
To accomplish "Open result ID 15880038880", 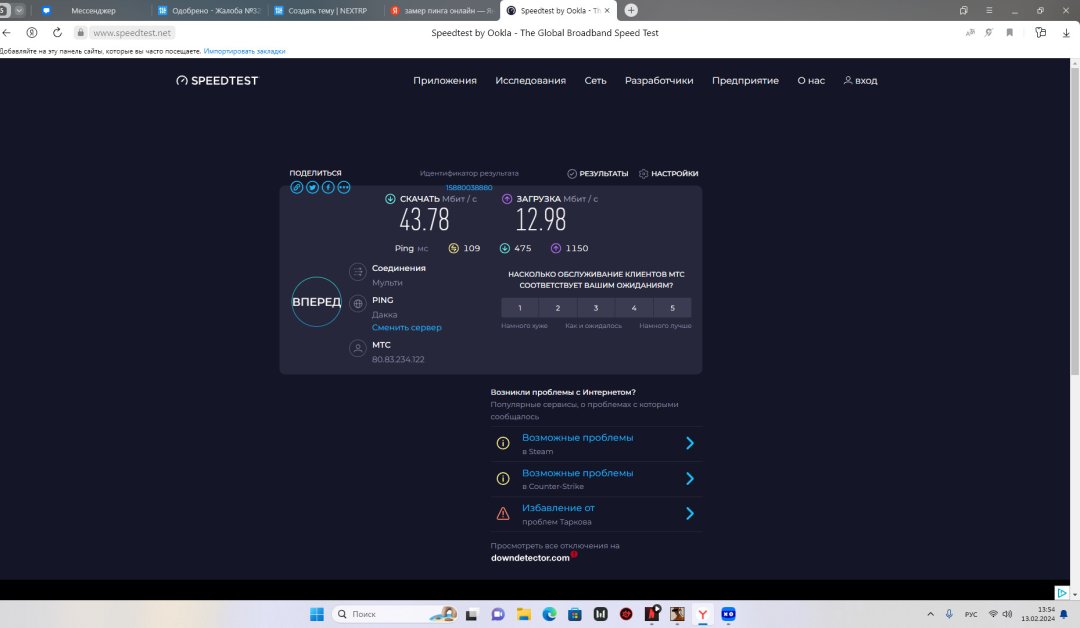I will (x=468, y=187).
